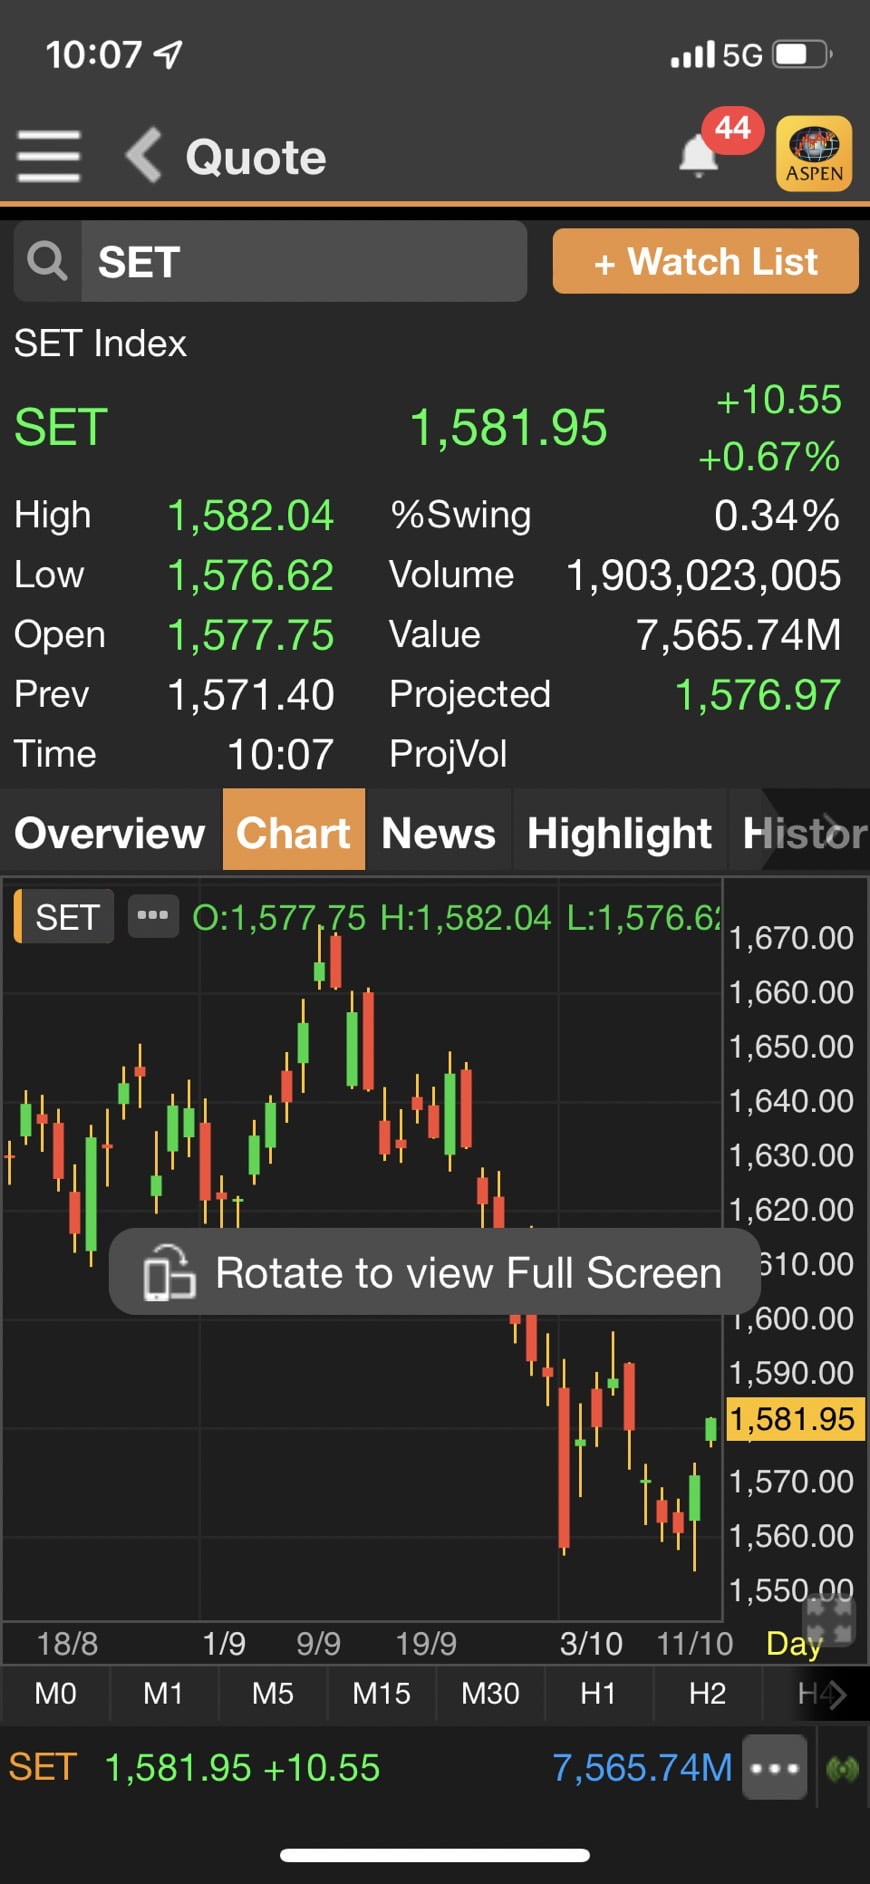Add SET to Watch List
Viewport: 870px width, 1884px height.
click(705, 261)
